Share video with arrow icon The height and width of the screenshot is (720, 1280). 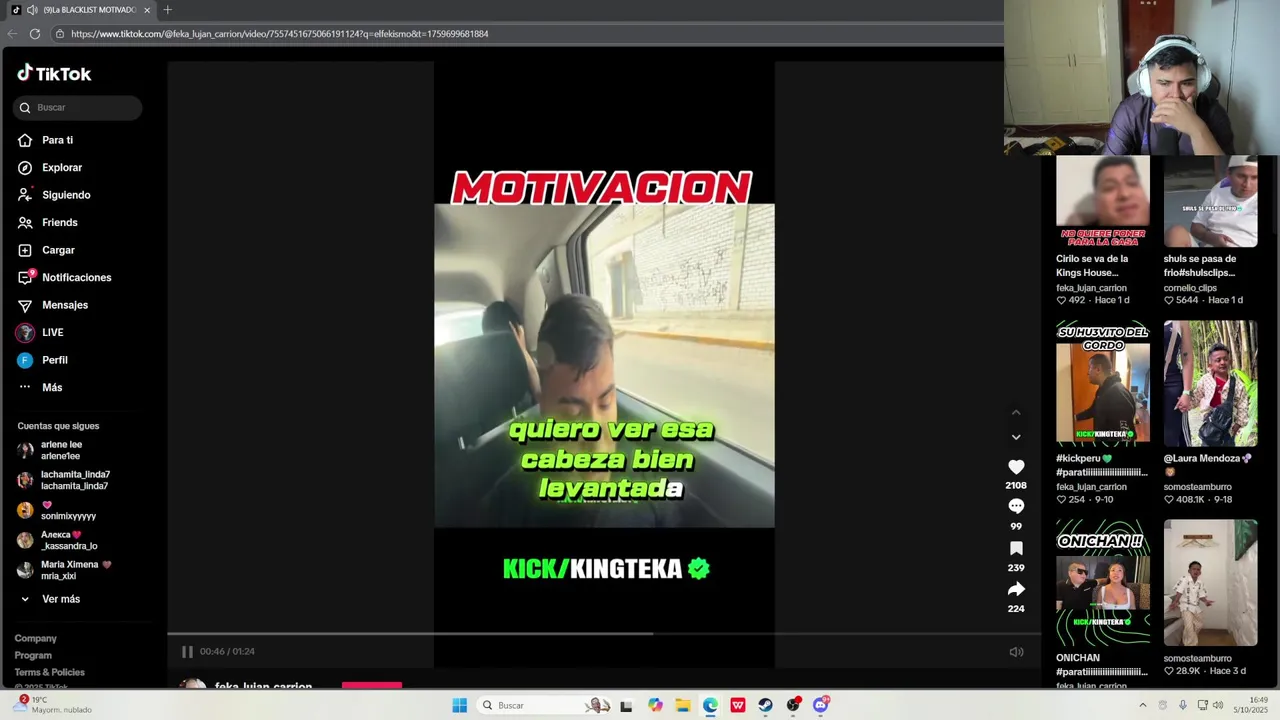pyautogui.click(x=1016, y=589)
